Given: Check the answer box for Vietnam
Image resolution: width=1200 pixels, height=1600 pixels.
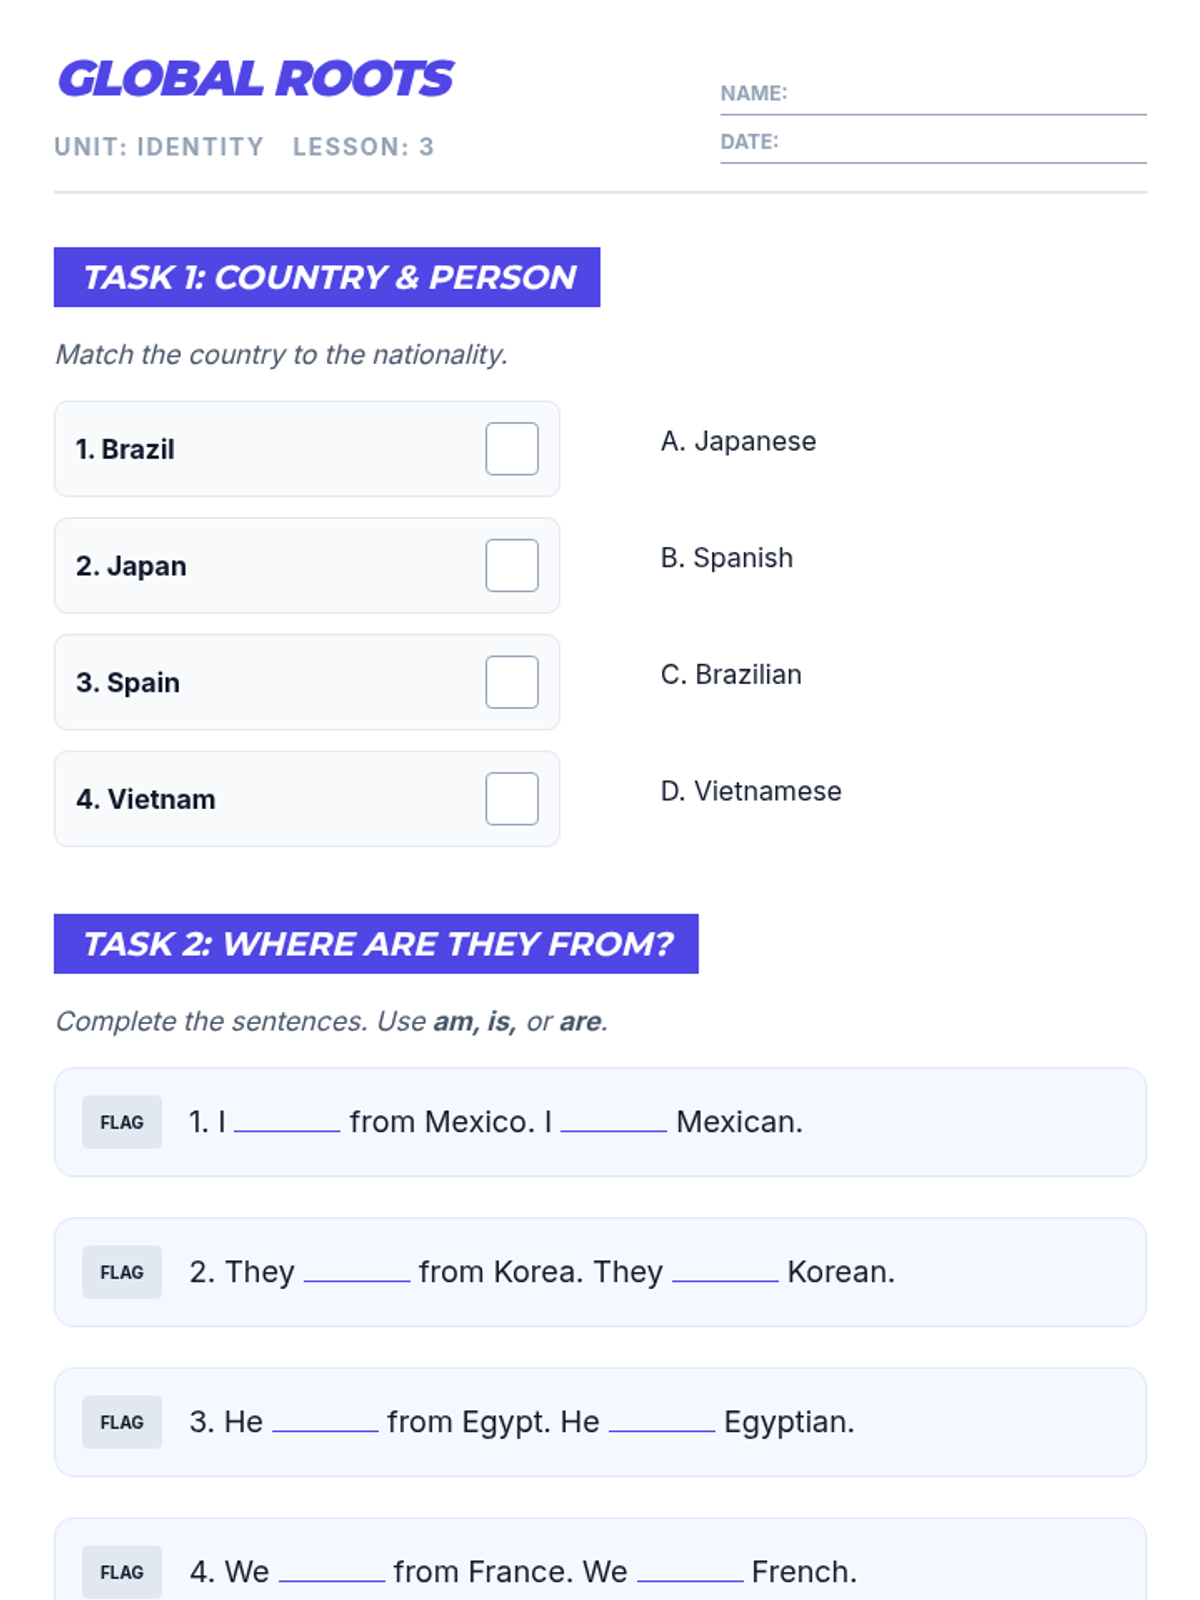Looking at the screenshot, I should click(x=512, y=799).
